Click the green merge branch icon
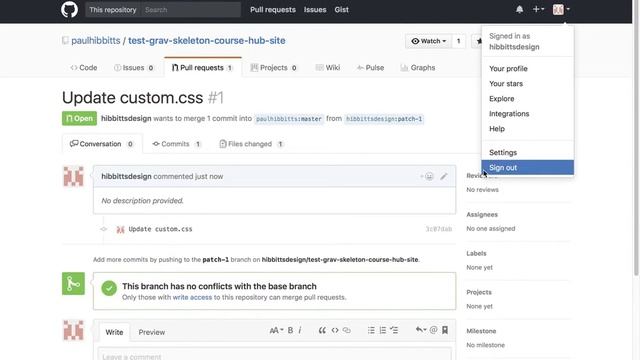The width and height of the screenshot is (640, 360). (x=73, y=283)
